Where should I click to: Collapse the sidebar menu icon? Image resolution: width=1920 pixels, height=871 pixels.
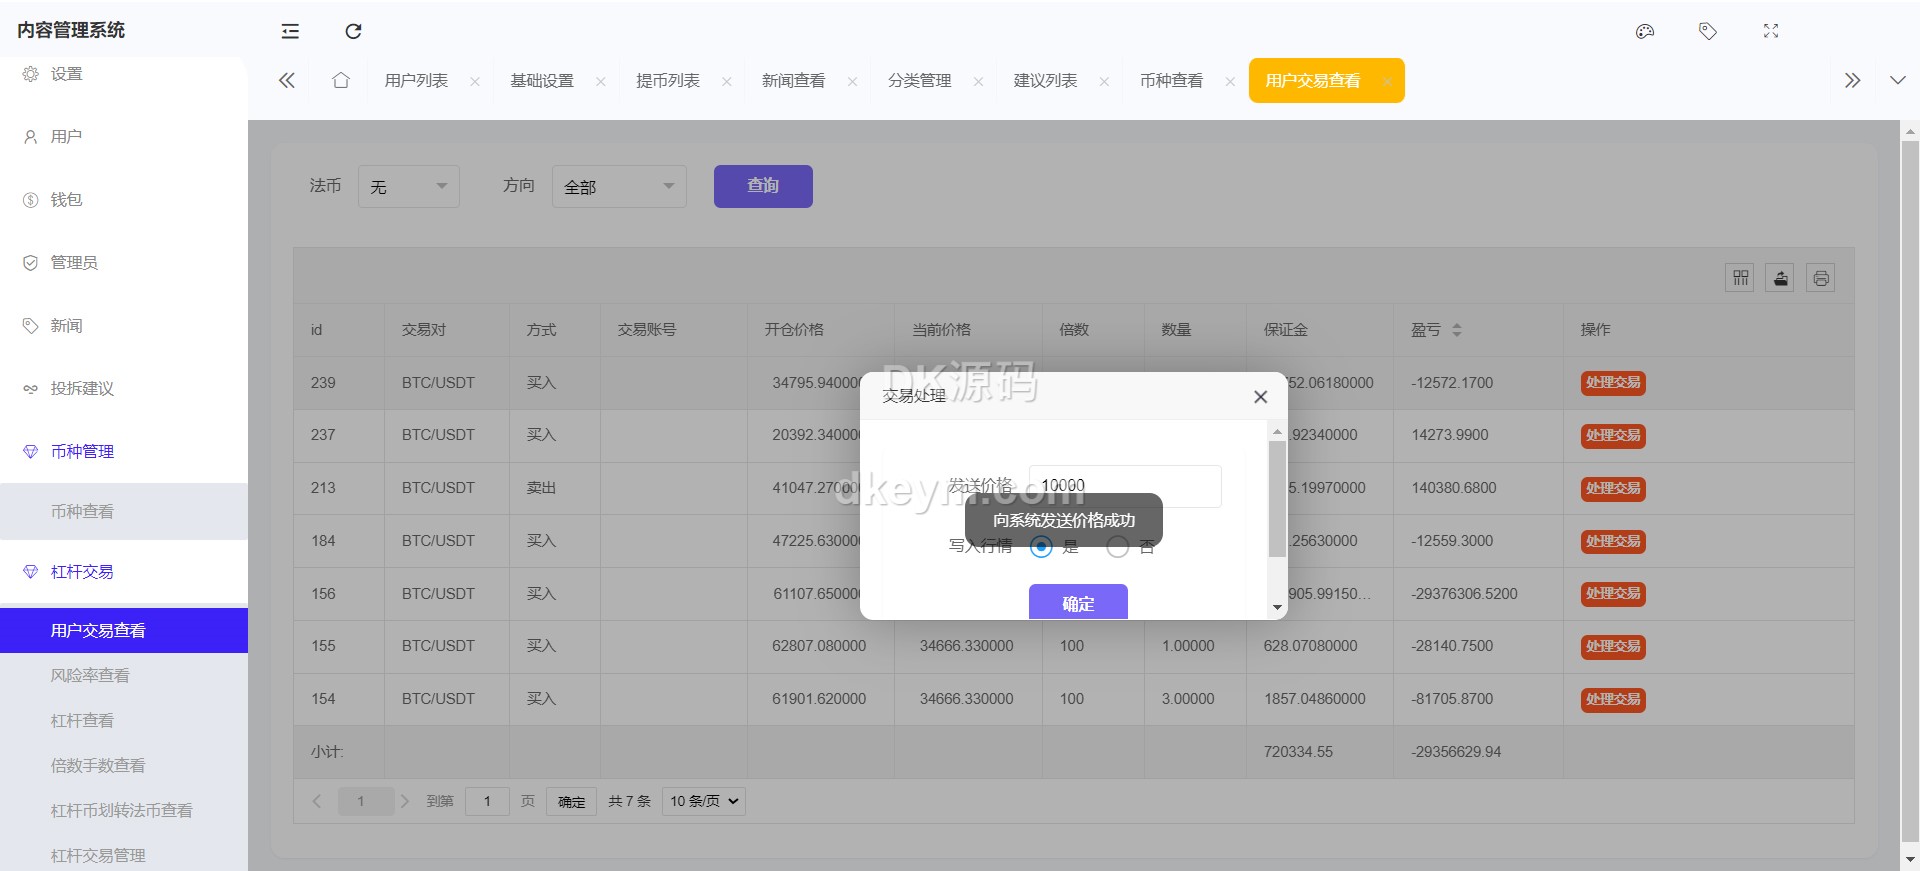coord(290,31)
